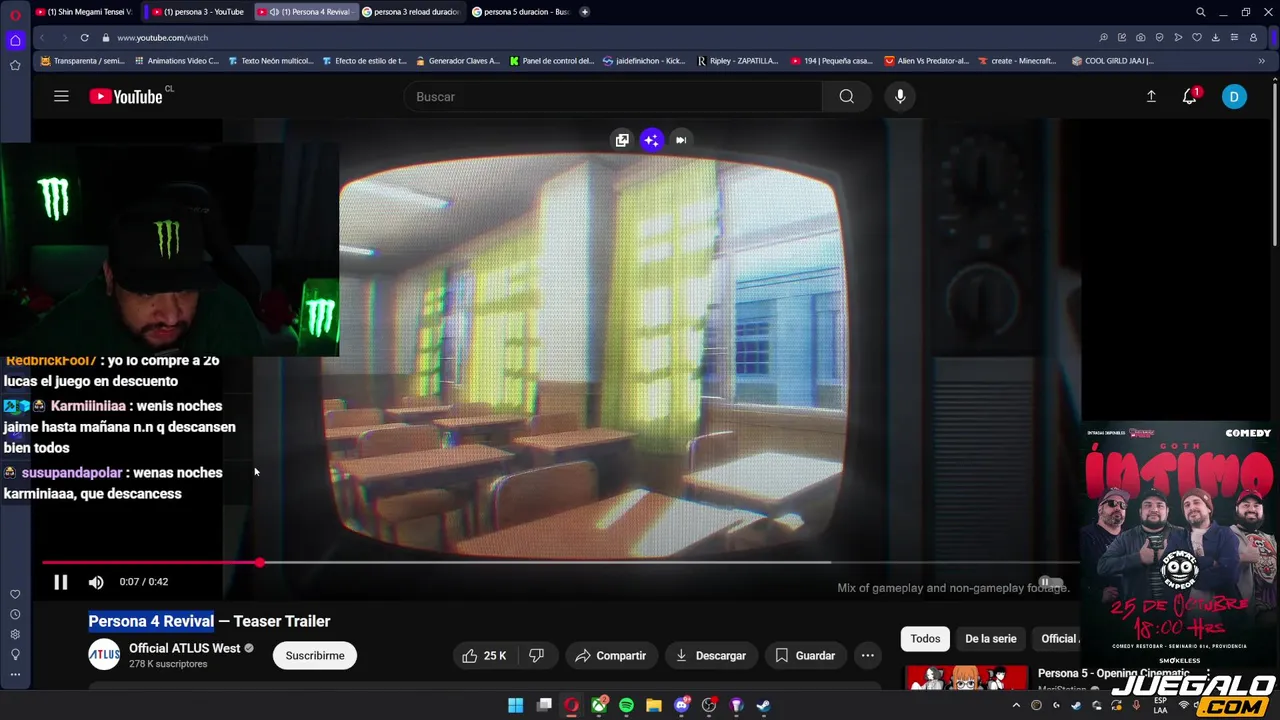1280x720 pixels.
Task: Open Official ATLUS West channel name
Action: point(184,648)
